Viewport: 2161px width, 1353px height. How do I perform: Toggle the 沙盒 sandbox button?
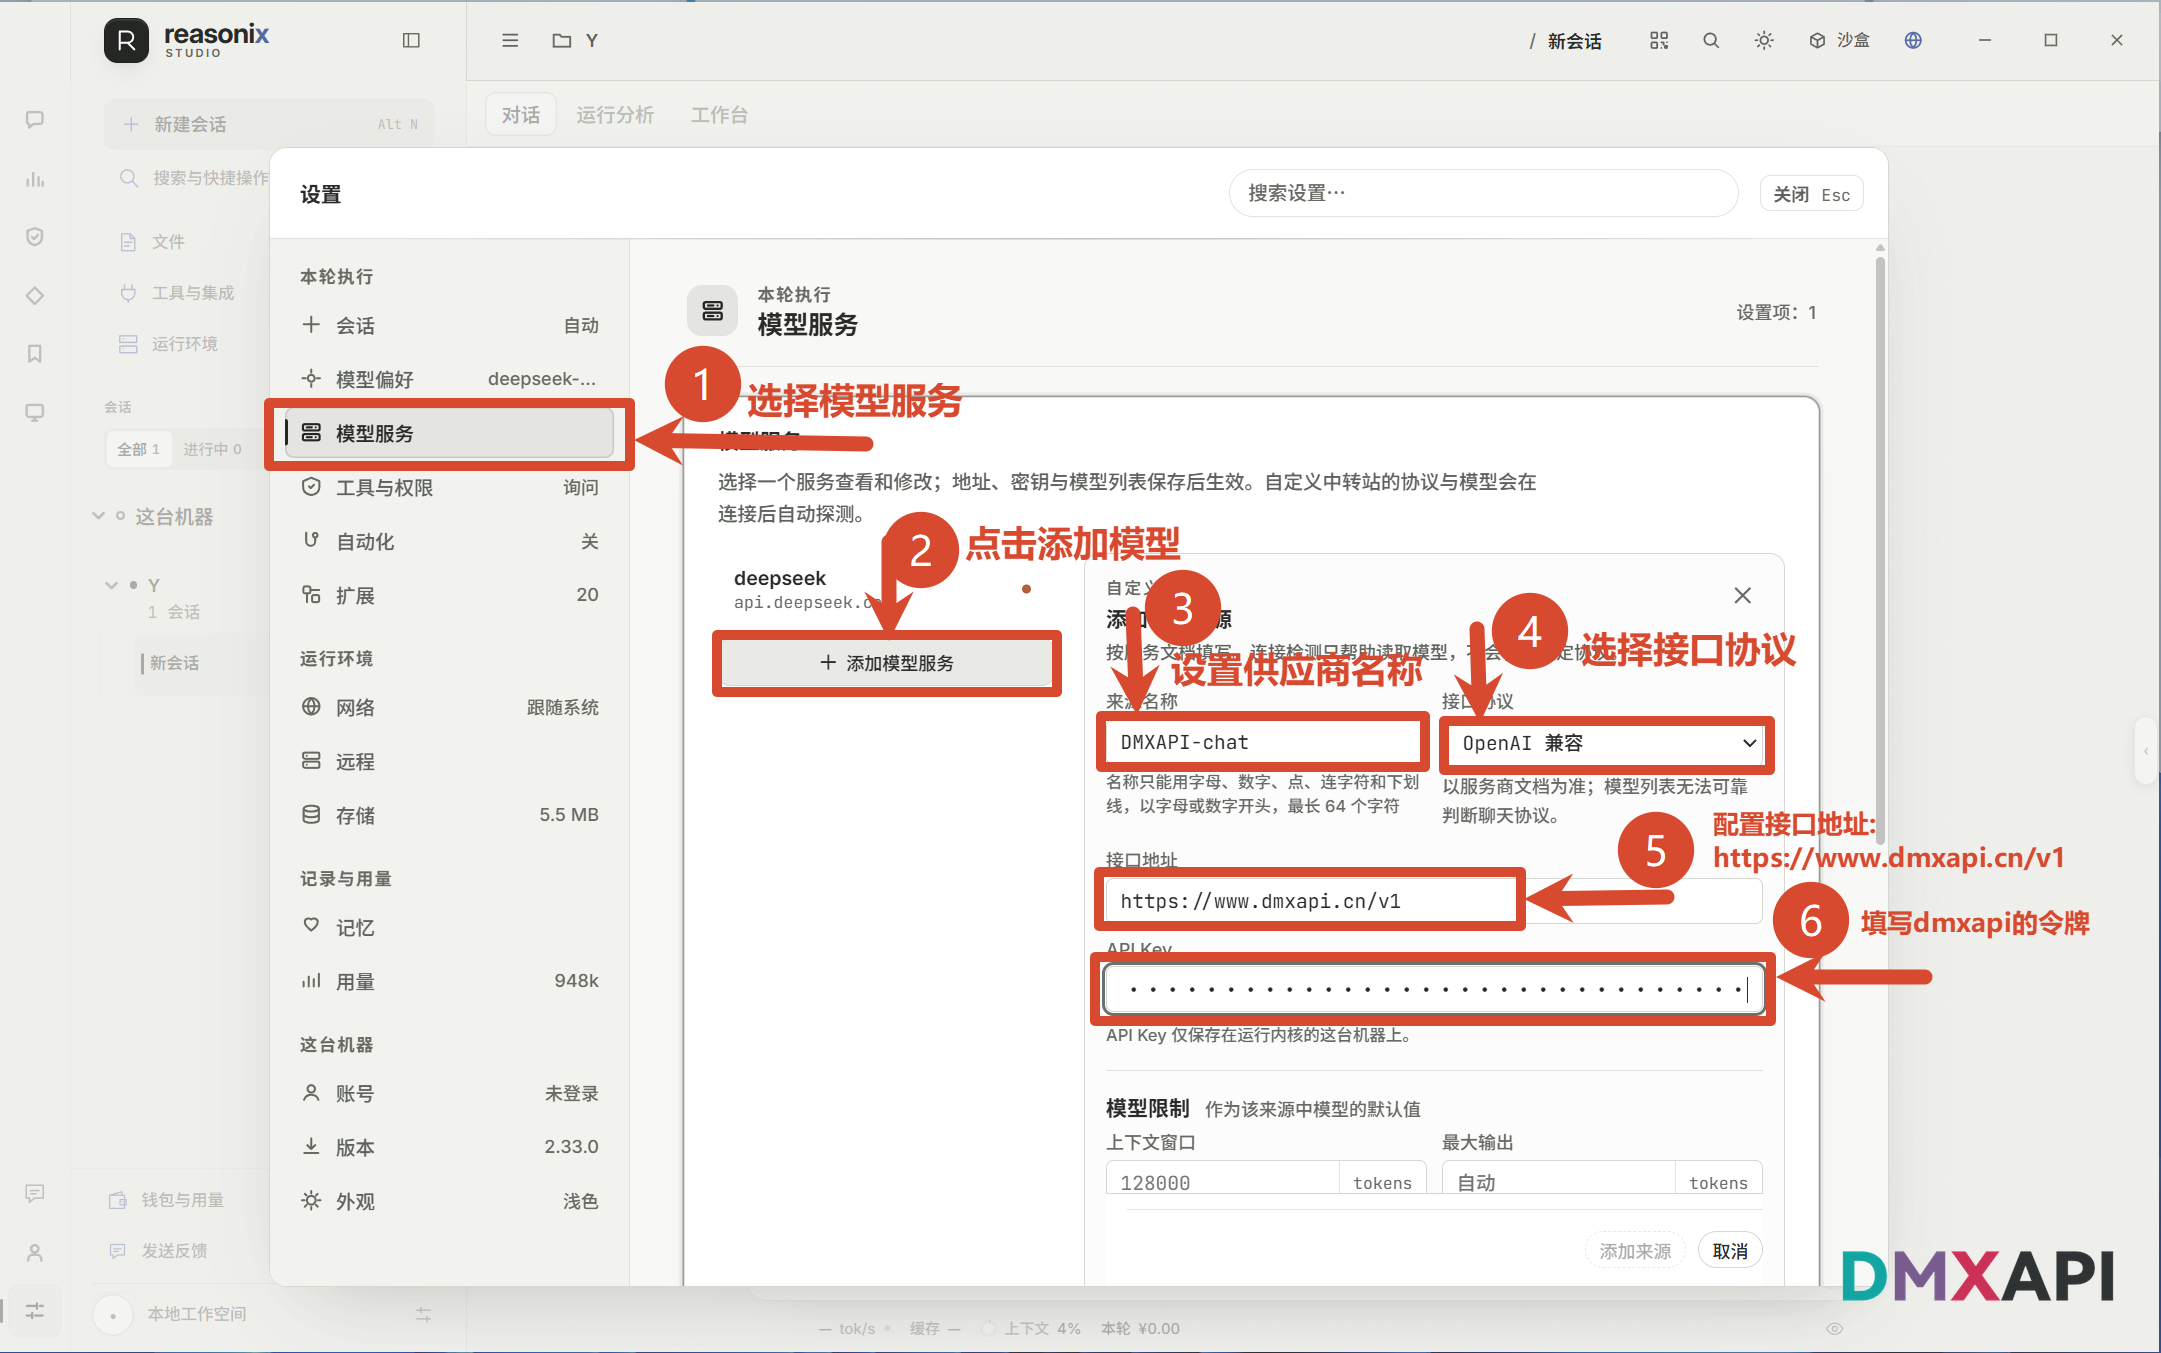[x=1839, y=40]
